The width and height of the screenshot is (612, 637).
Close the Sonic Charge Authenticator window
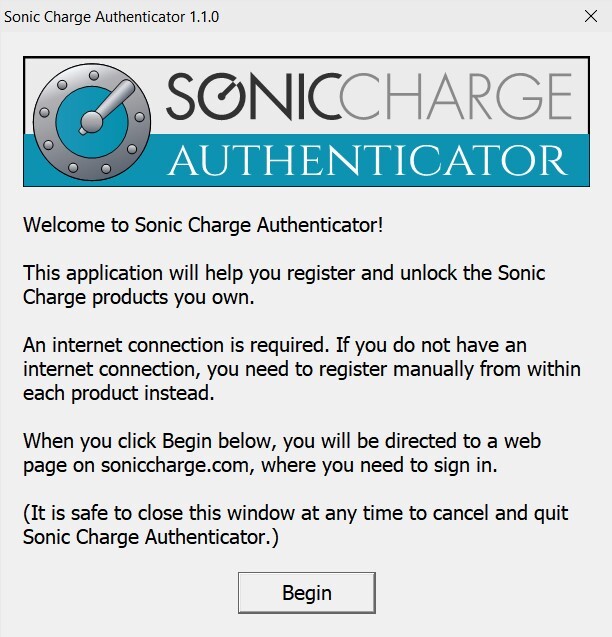(x=589, y=17)
